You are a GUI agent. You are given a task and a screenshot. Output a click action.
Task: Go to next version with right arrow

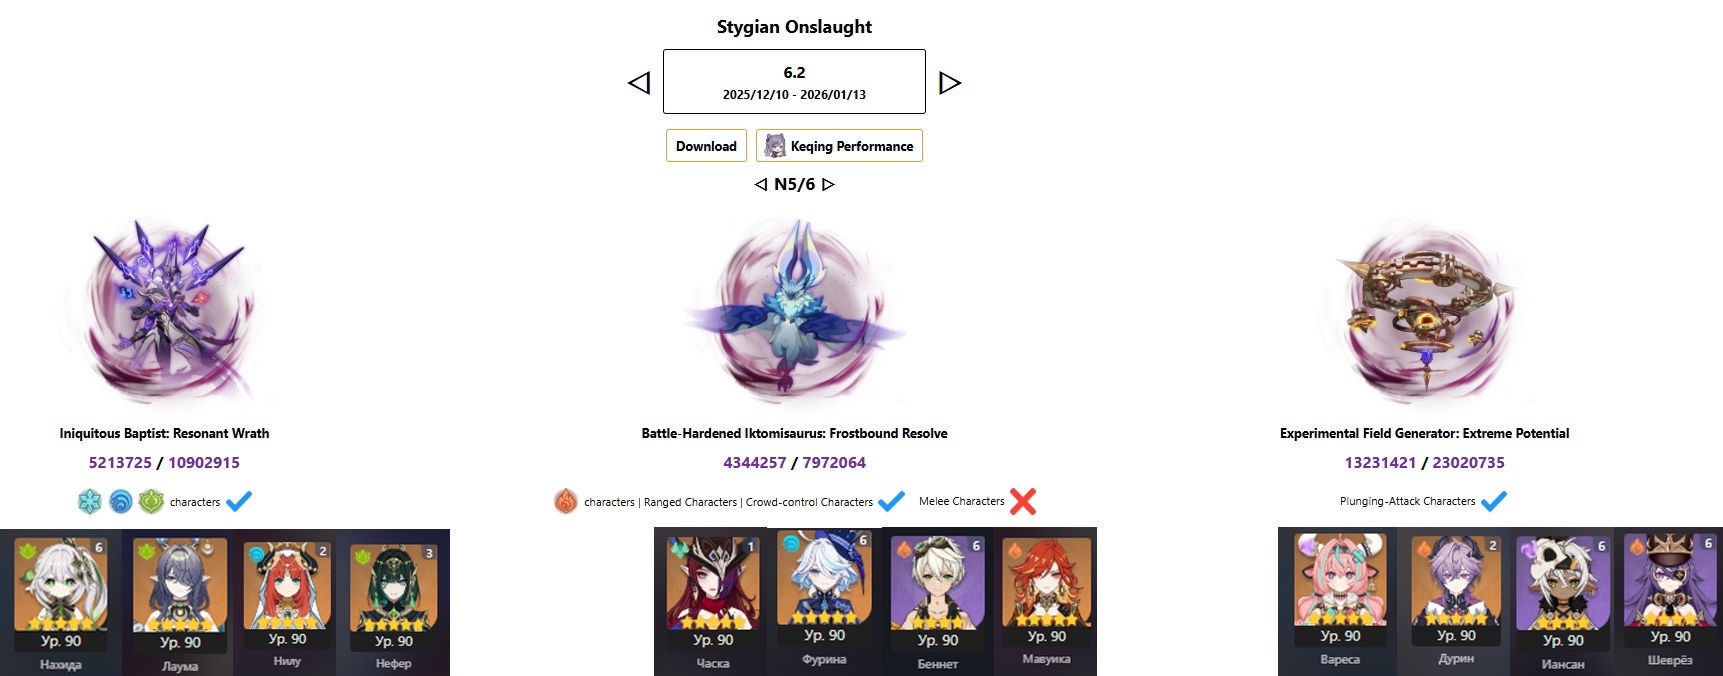pyautogui.click(x=950, y=82)
